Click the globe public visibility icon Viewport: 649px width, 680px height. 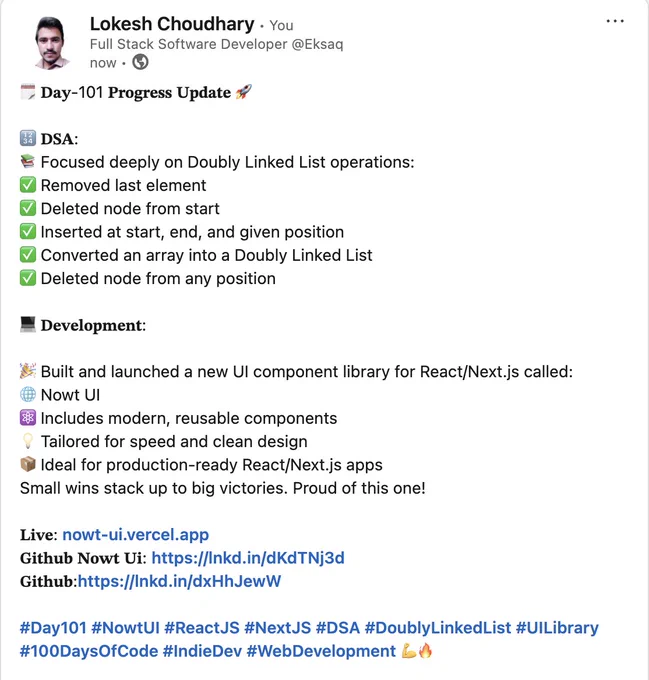140,62
